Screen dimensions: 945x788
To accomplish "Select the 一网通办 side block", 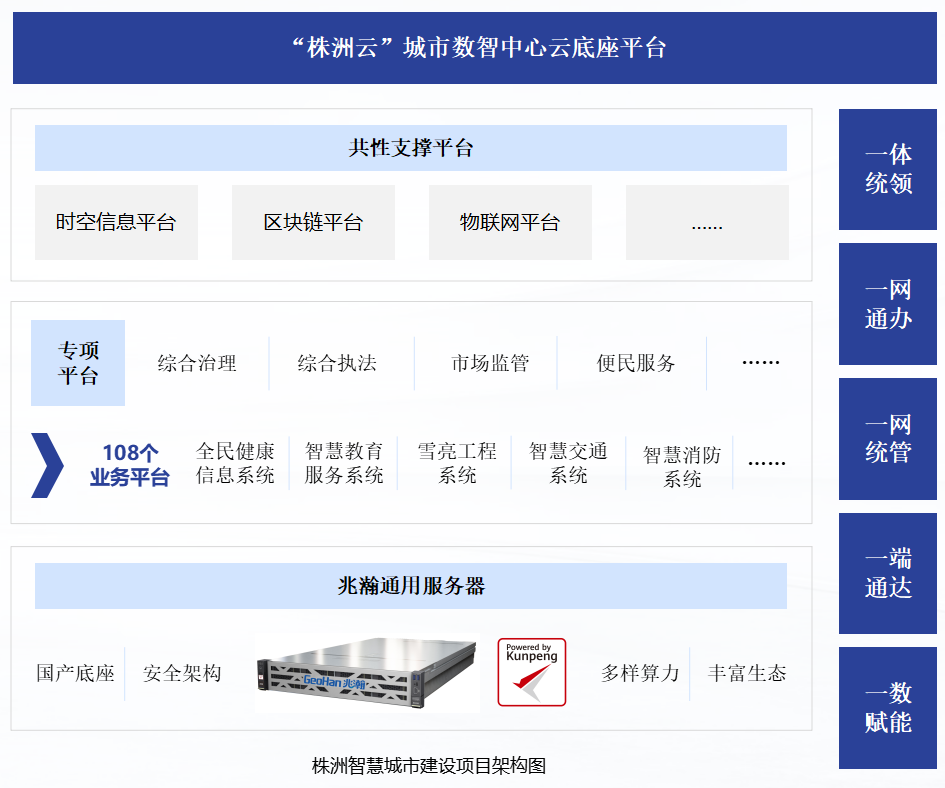I will coord(888,304).
